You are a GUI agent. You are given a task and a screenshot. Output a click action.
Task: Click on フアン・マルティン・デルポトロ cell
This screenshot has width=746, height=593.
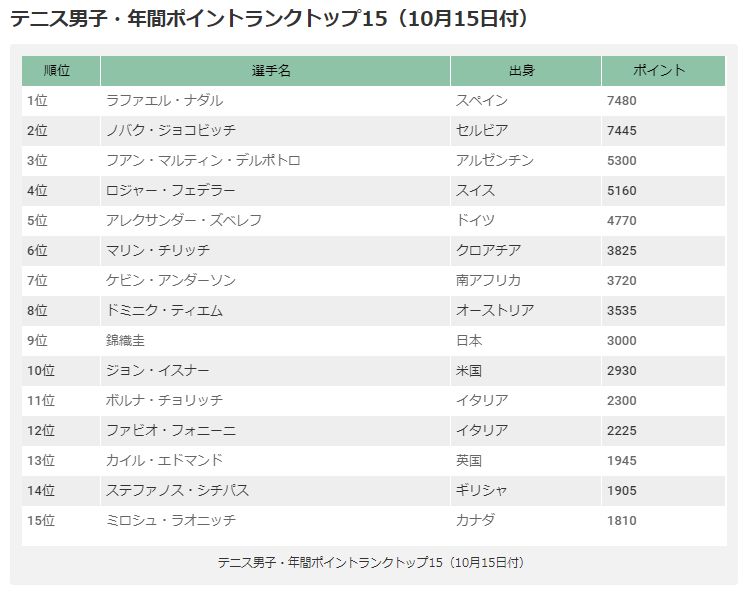(x=275, y=161)
